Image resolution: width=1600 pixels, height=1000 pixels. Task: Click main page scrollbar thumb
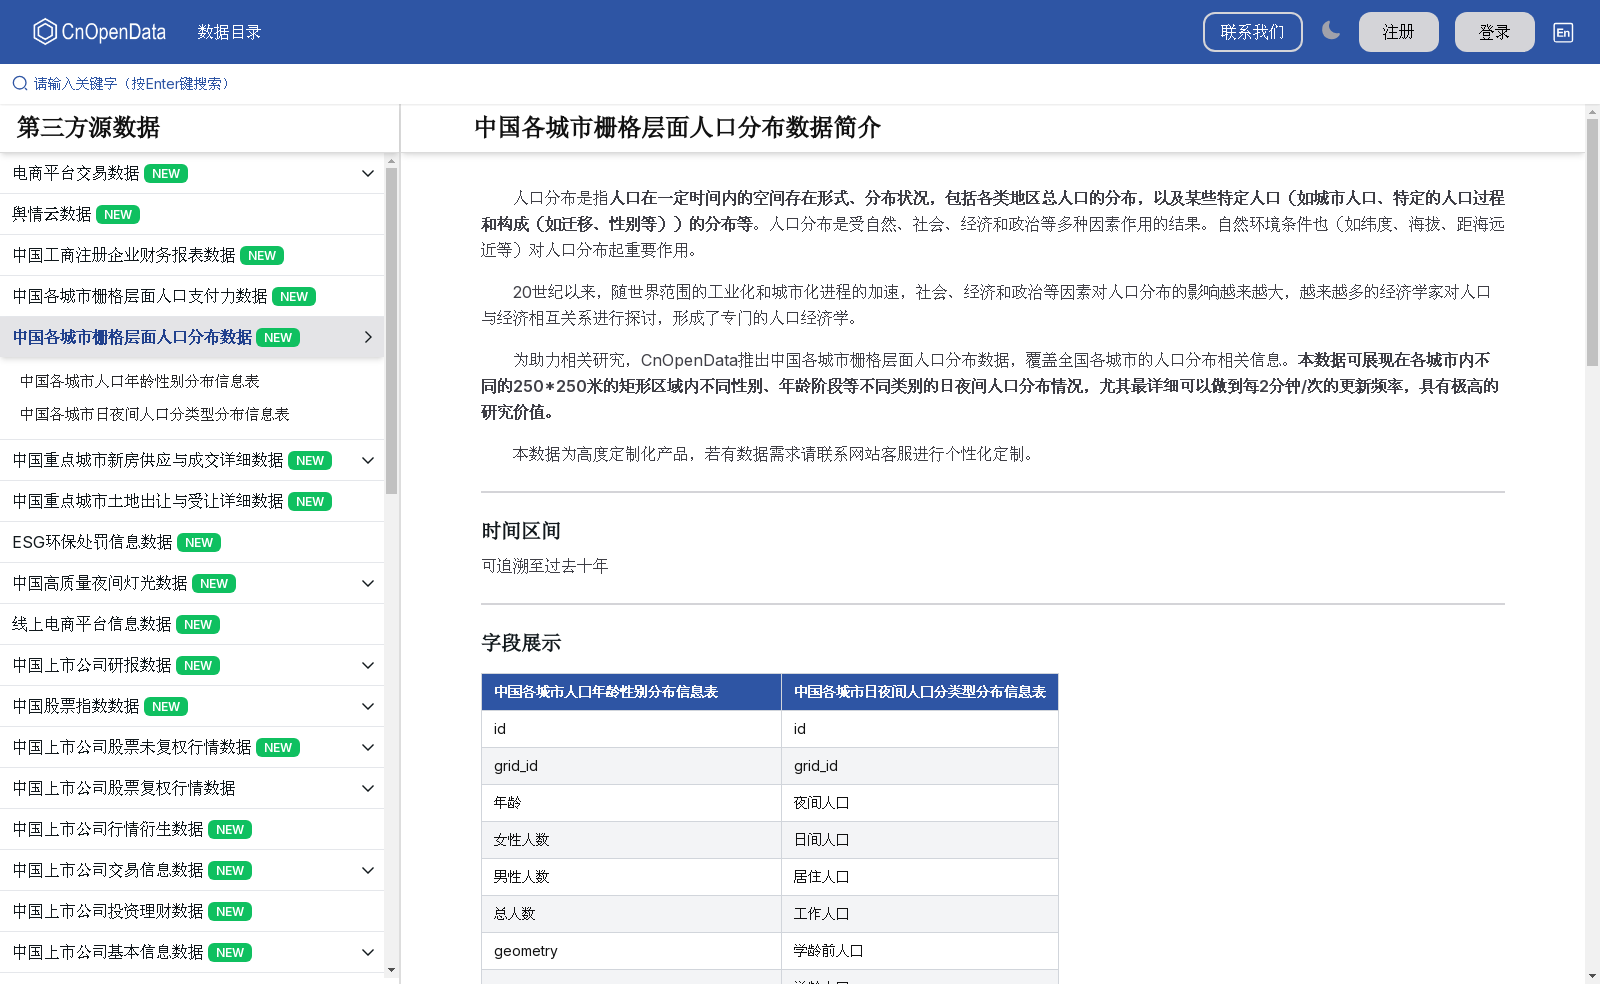(x=1592, y=242)
